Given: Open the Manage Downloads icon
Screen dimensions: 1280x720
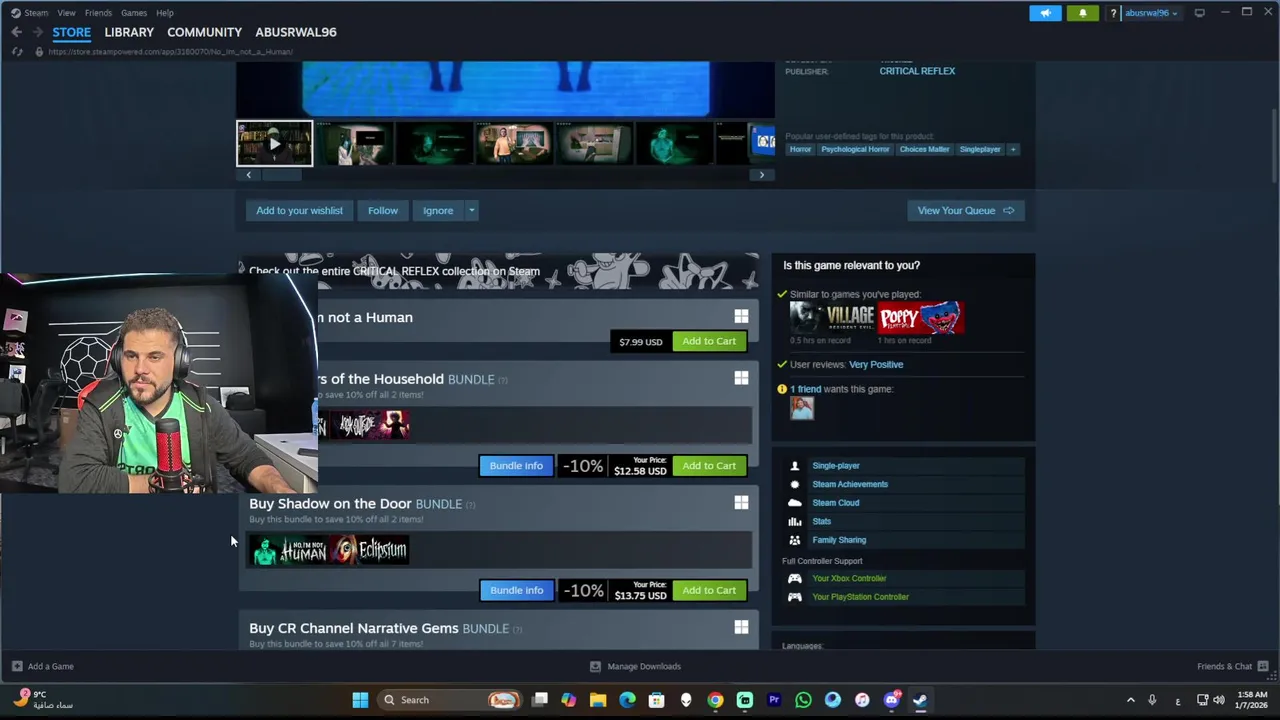Looking at the screenshot, I should coord(595,666).
